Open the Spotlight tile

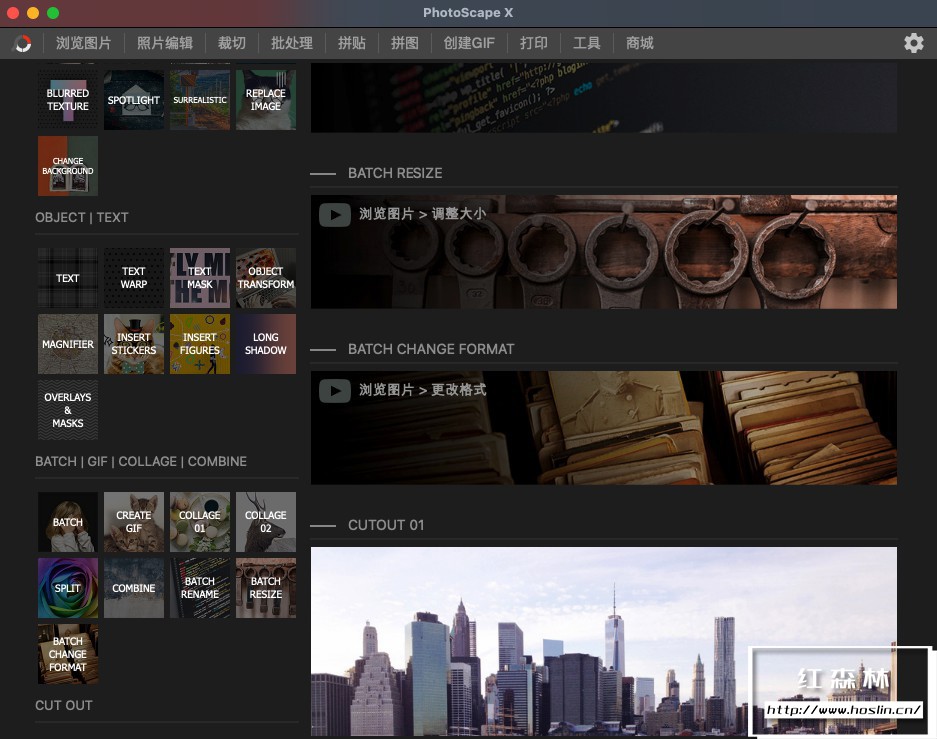click(x=134, y=100)
